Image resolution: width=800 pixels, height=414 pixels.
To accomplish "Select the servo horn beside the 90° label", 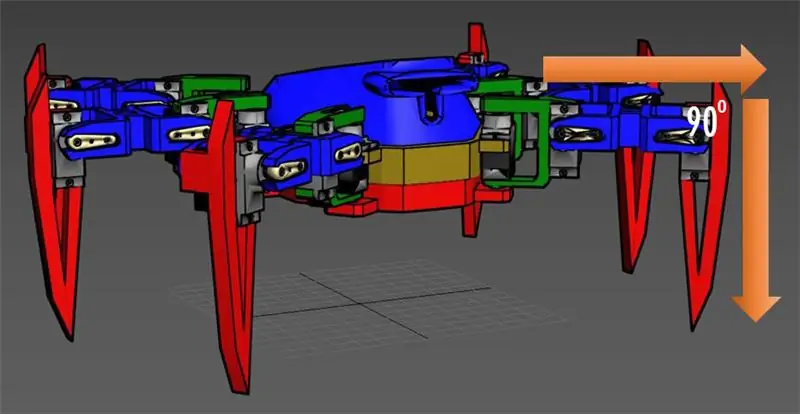I will [x=674, y=135].
